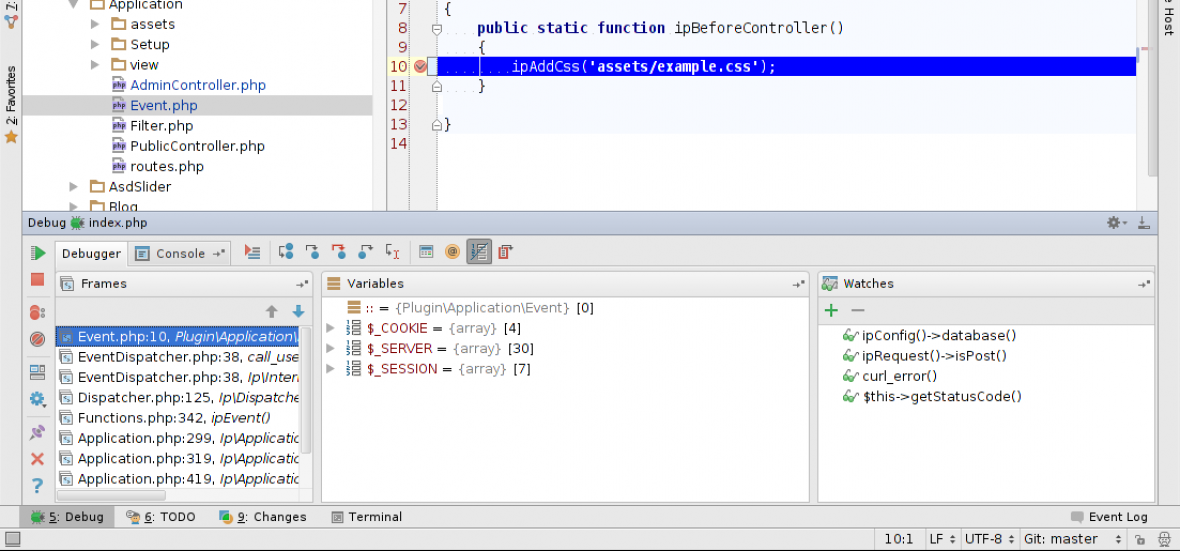Open the Debug panel gear settings menu

pyautogui.click(x=1117, y=223)
